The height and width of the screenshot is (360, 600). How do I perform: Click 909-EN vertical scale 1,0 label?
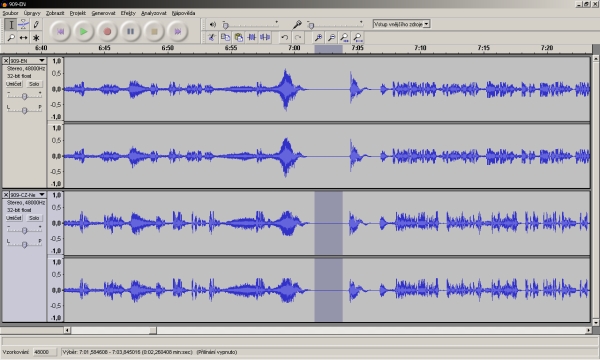pyautogui.click(x=56, y=61)
